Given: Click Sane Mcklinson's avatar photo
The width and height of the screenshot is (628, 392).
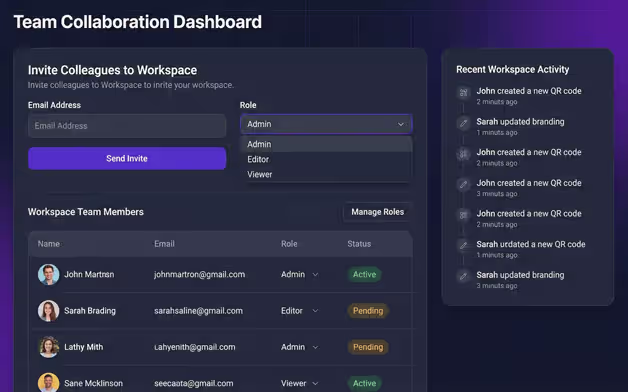Looking at the screenshot, I should pos(48,383).
